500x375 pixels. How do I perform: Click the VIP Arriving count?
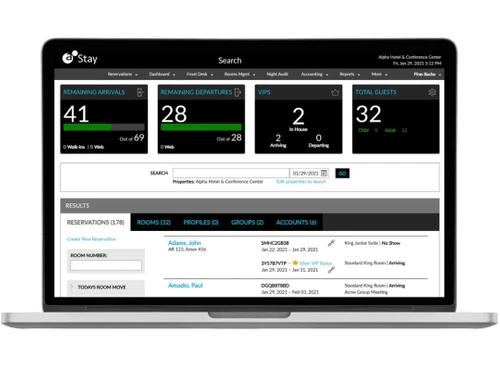[x=278, y=138]
